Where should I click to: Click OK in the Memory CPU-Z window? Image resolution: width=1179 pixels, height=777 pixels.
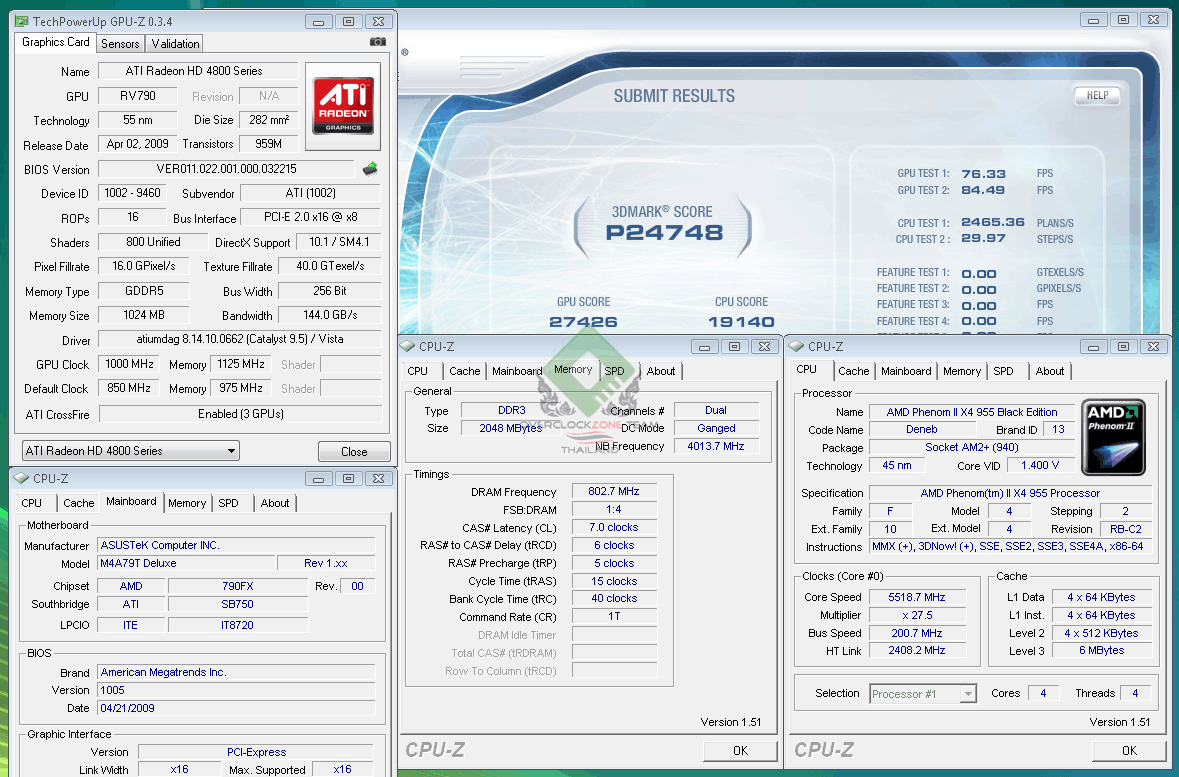coord(741,751)
